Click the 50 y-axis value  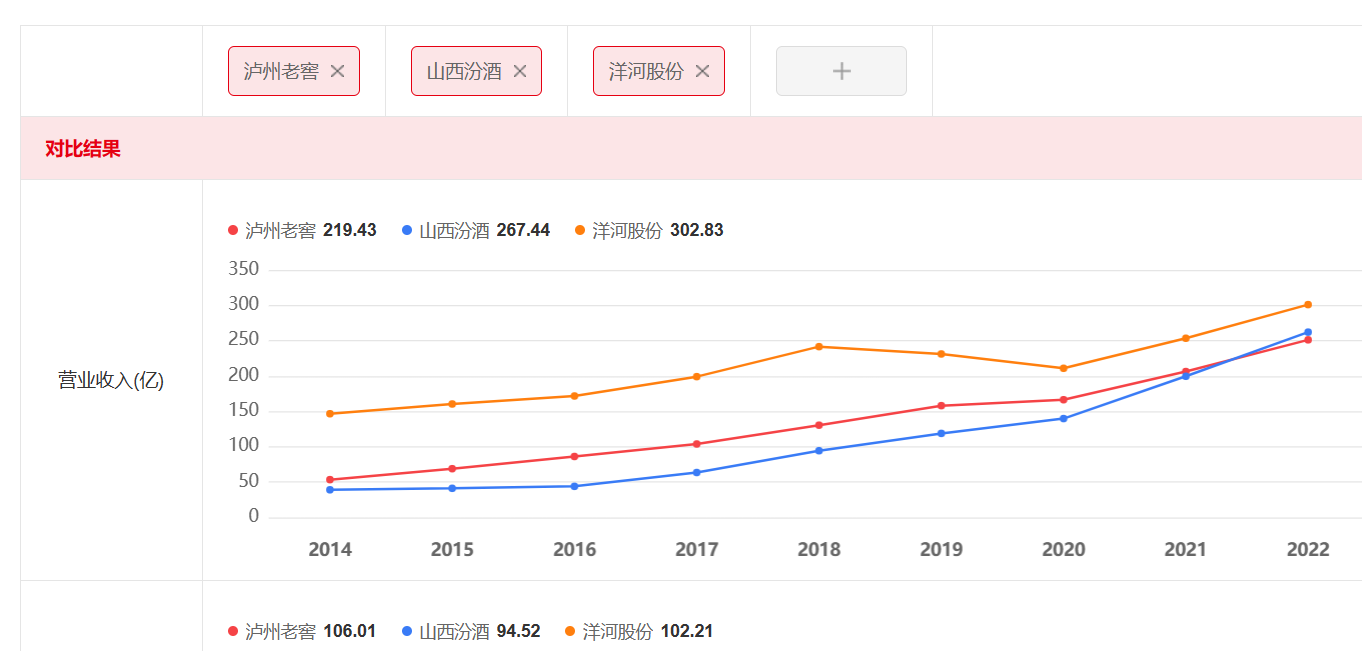248,481
